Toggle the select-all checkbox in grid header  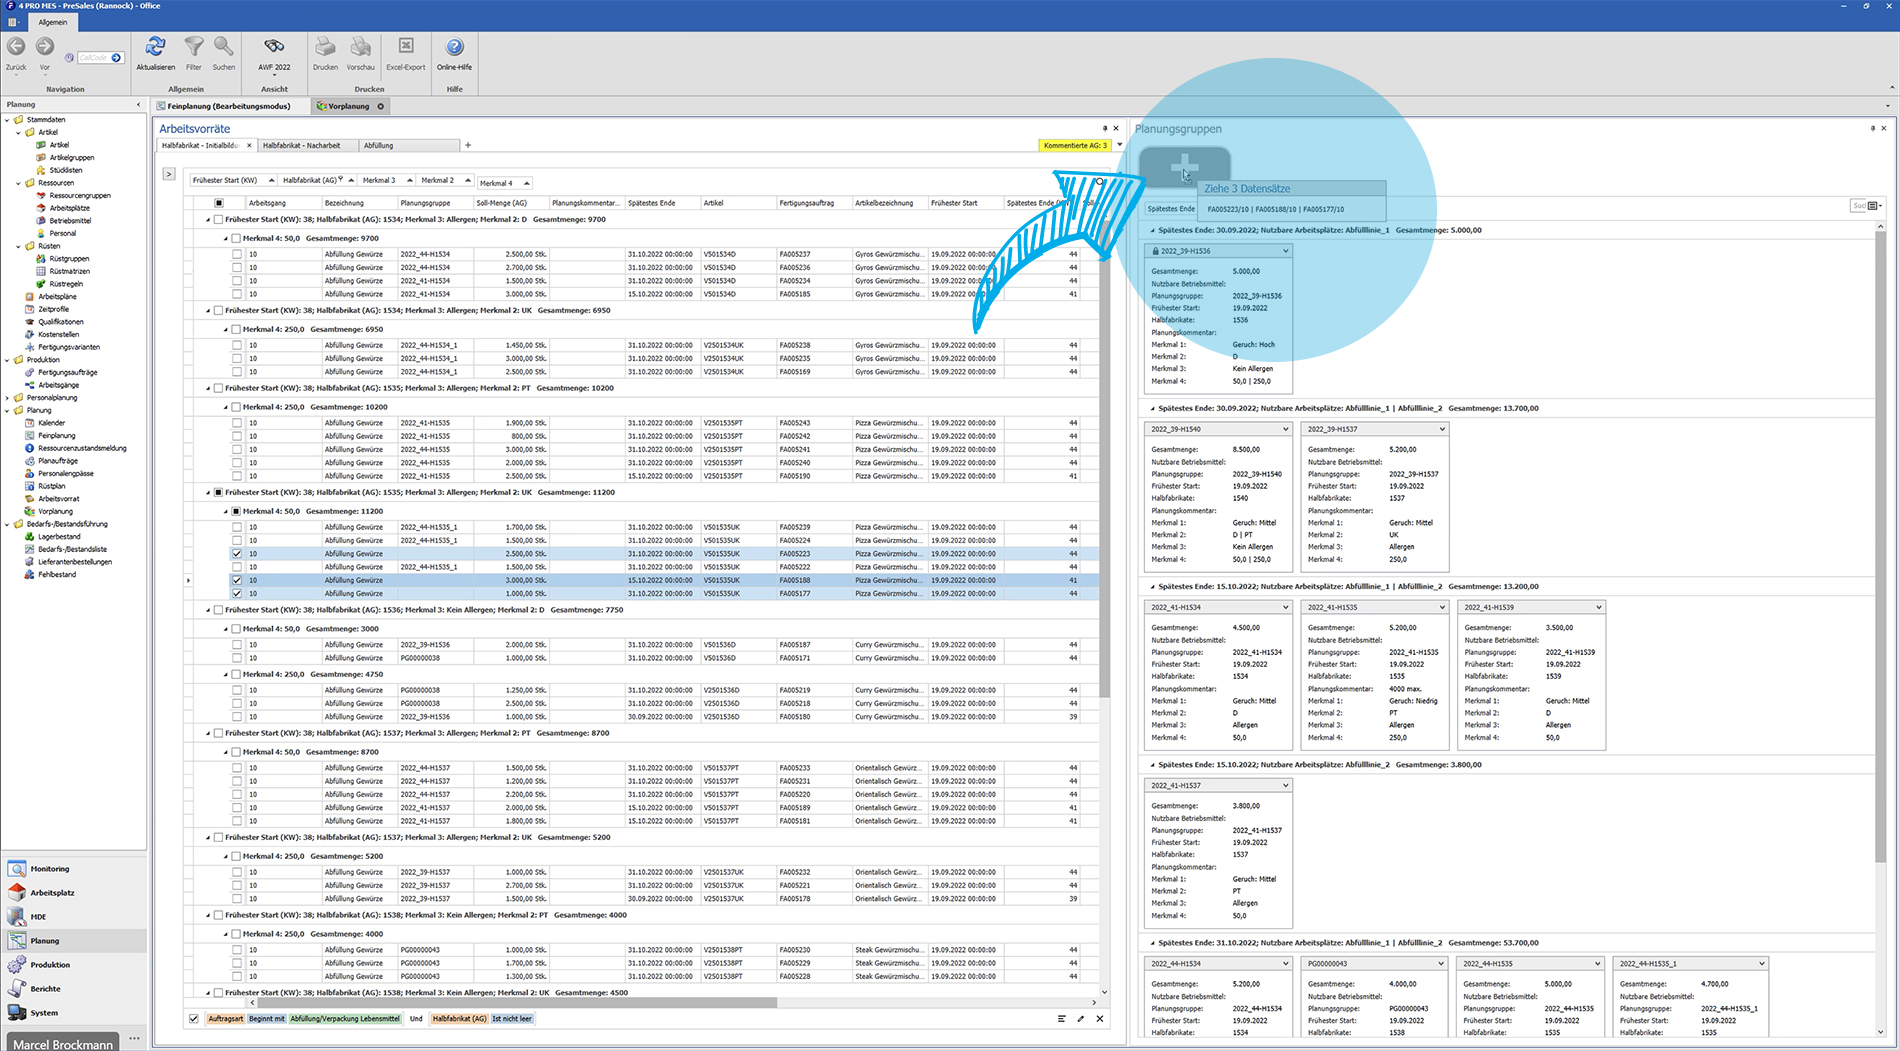[x=219, y=203]
